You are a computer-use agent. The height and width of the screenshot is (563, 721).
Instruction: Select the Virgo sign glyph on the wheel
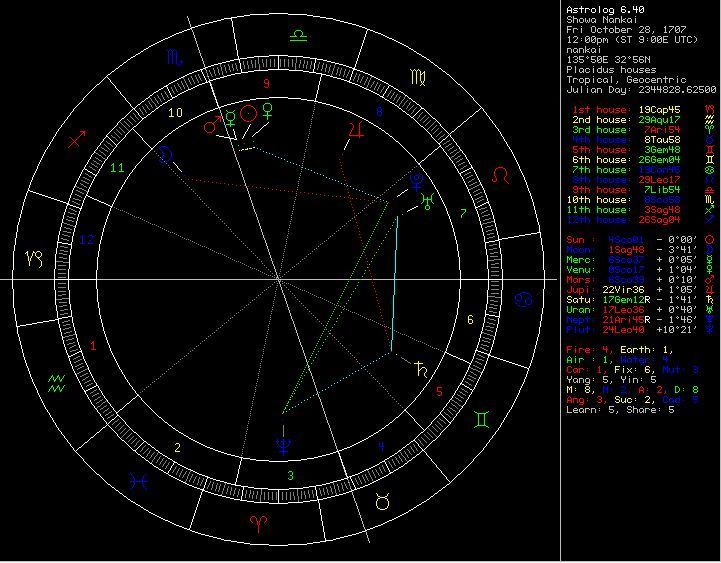pyautogui.click(x=418, y=77)
